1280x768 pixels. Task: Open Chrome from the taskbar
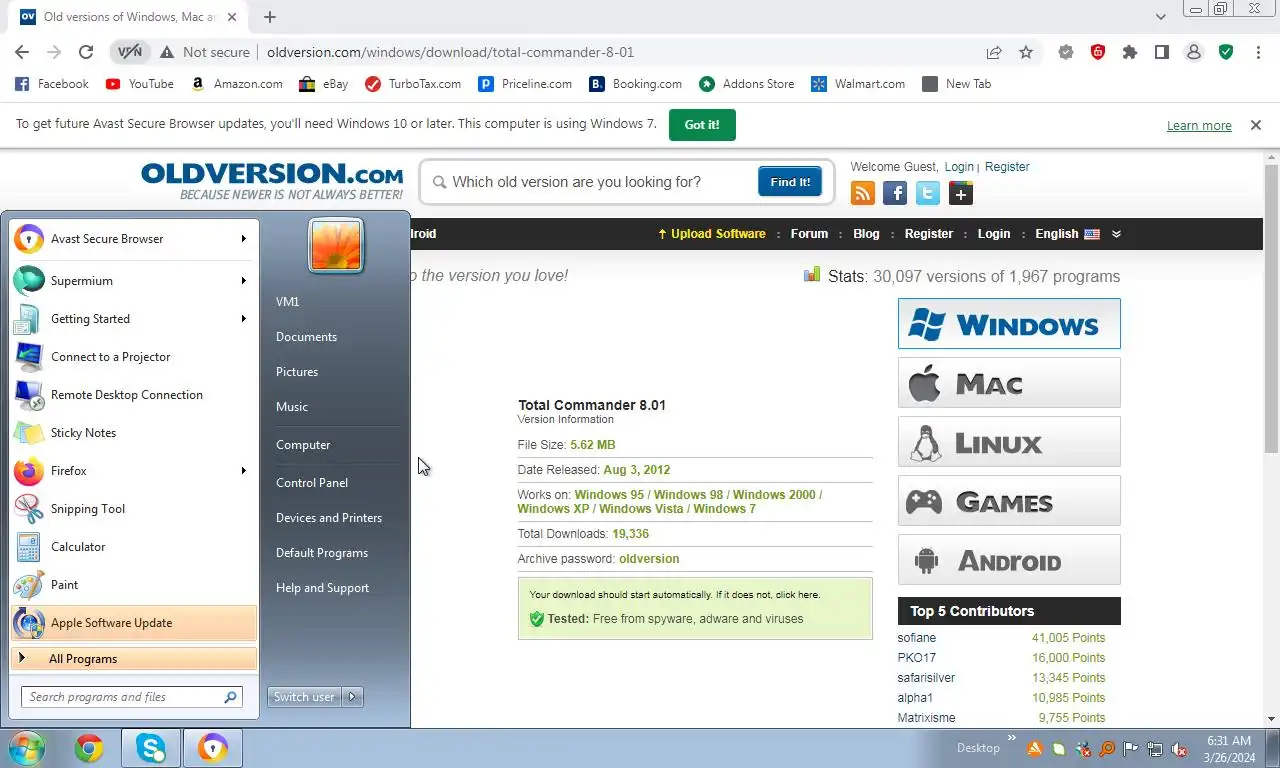[89, 748]
